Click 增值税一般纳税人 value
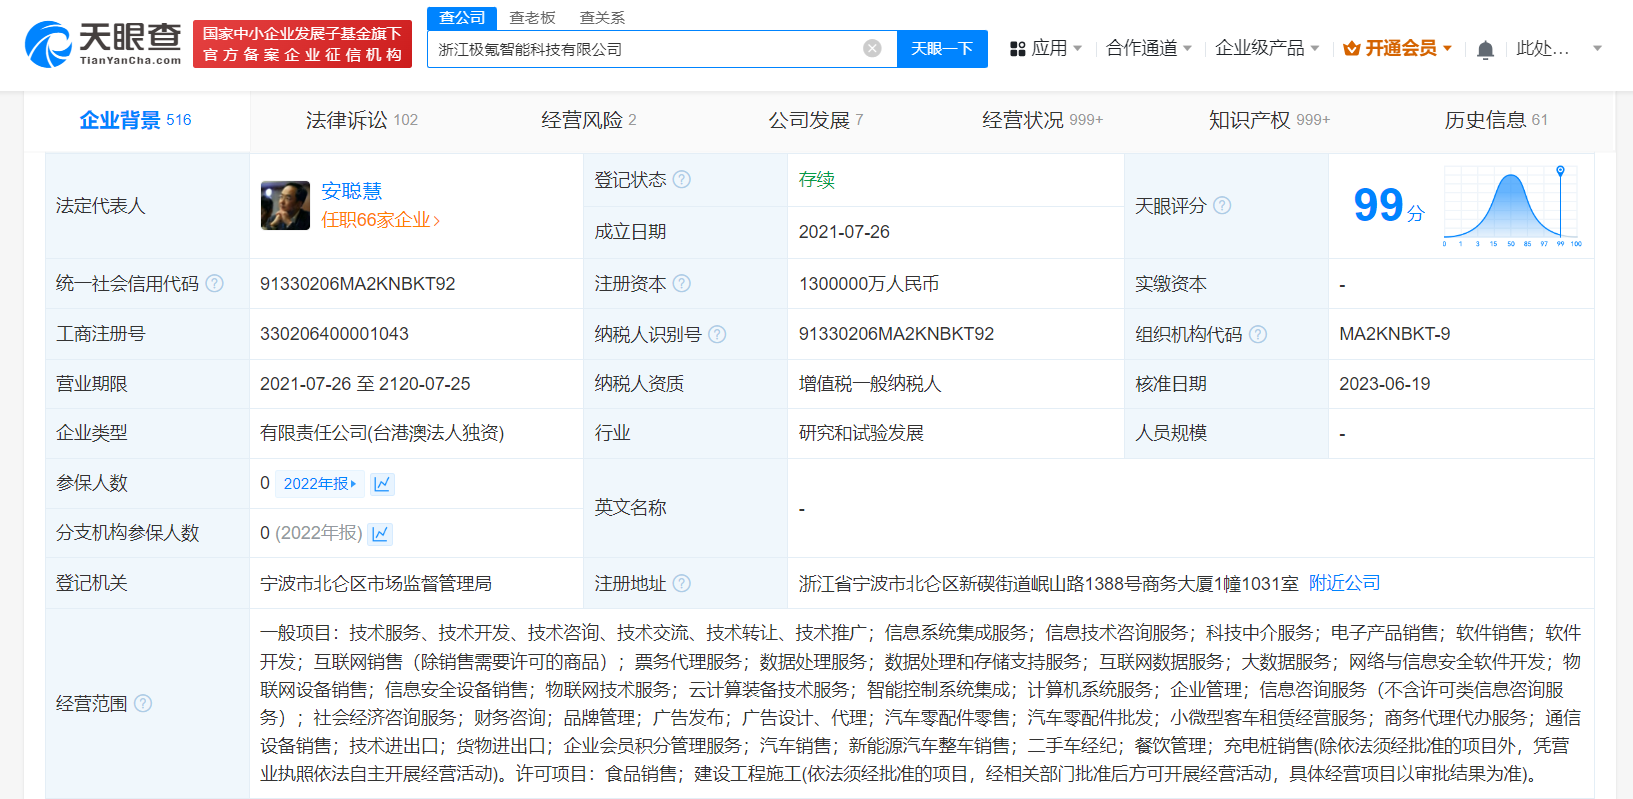Viewport: 1633px width, 799px height. pos(869,384)
